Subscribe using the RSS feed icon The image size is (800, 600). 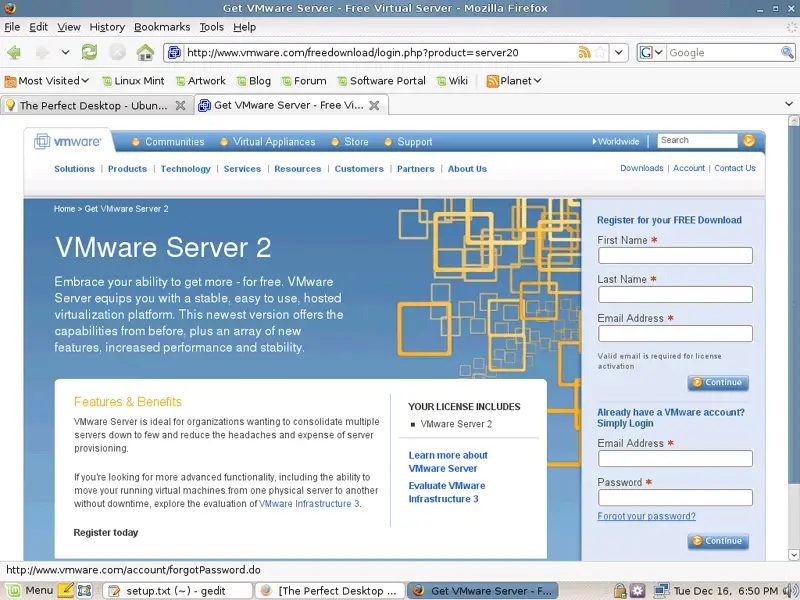pos(584,53)
